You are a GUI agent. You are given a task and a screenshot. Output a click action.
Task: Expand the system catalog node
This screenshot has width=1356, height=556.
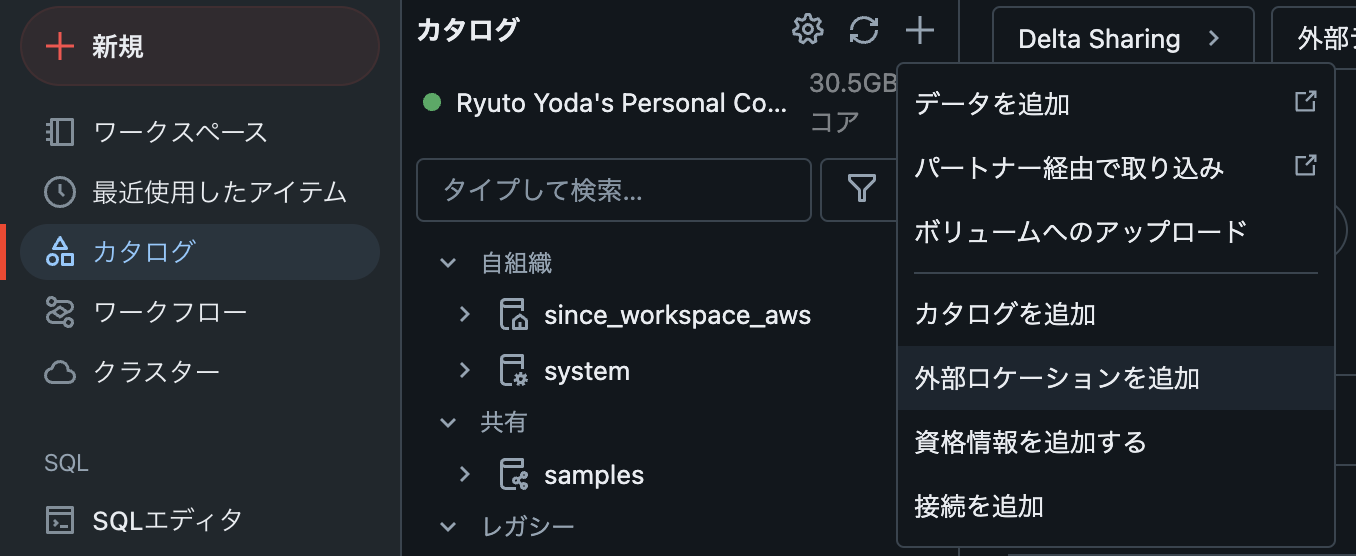pyautogui.click(x=464, y=371)
